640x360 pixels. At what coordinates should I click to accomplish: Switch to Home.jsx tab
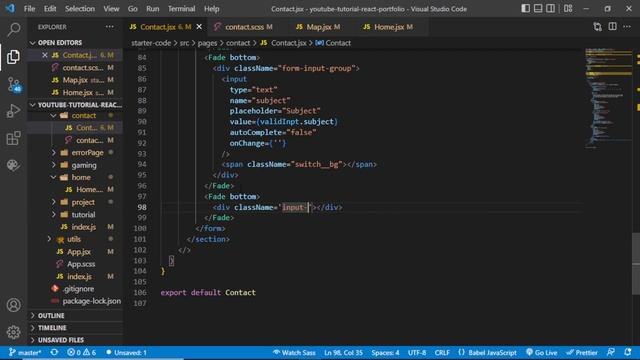coord(389,27)
